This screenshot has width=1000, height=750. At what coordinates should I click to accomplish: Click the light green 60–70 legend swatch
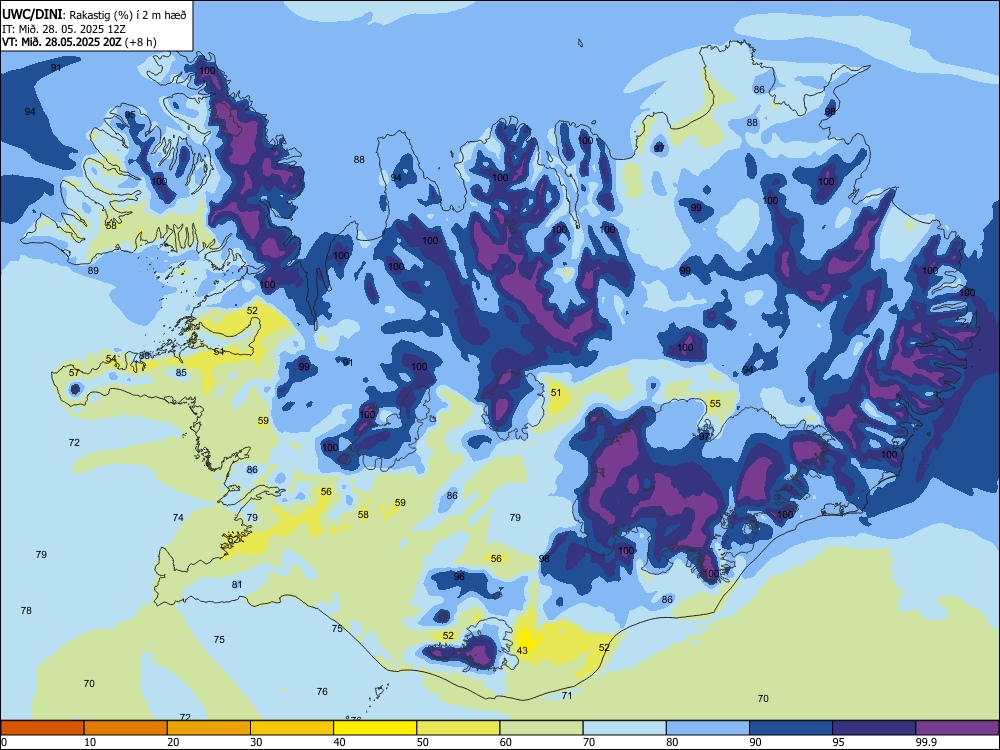[541, 728]
